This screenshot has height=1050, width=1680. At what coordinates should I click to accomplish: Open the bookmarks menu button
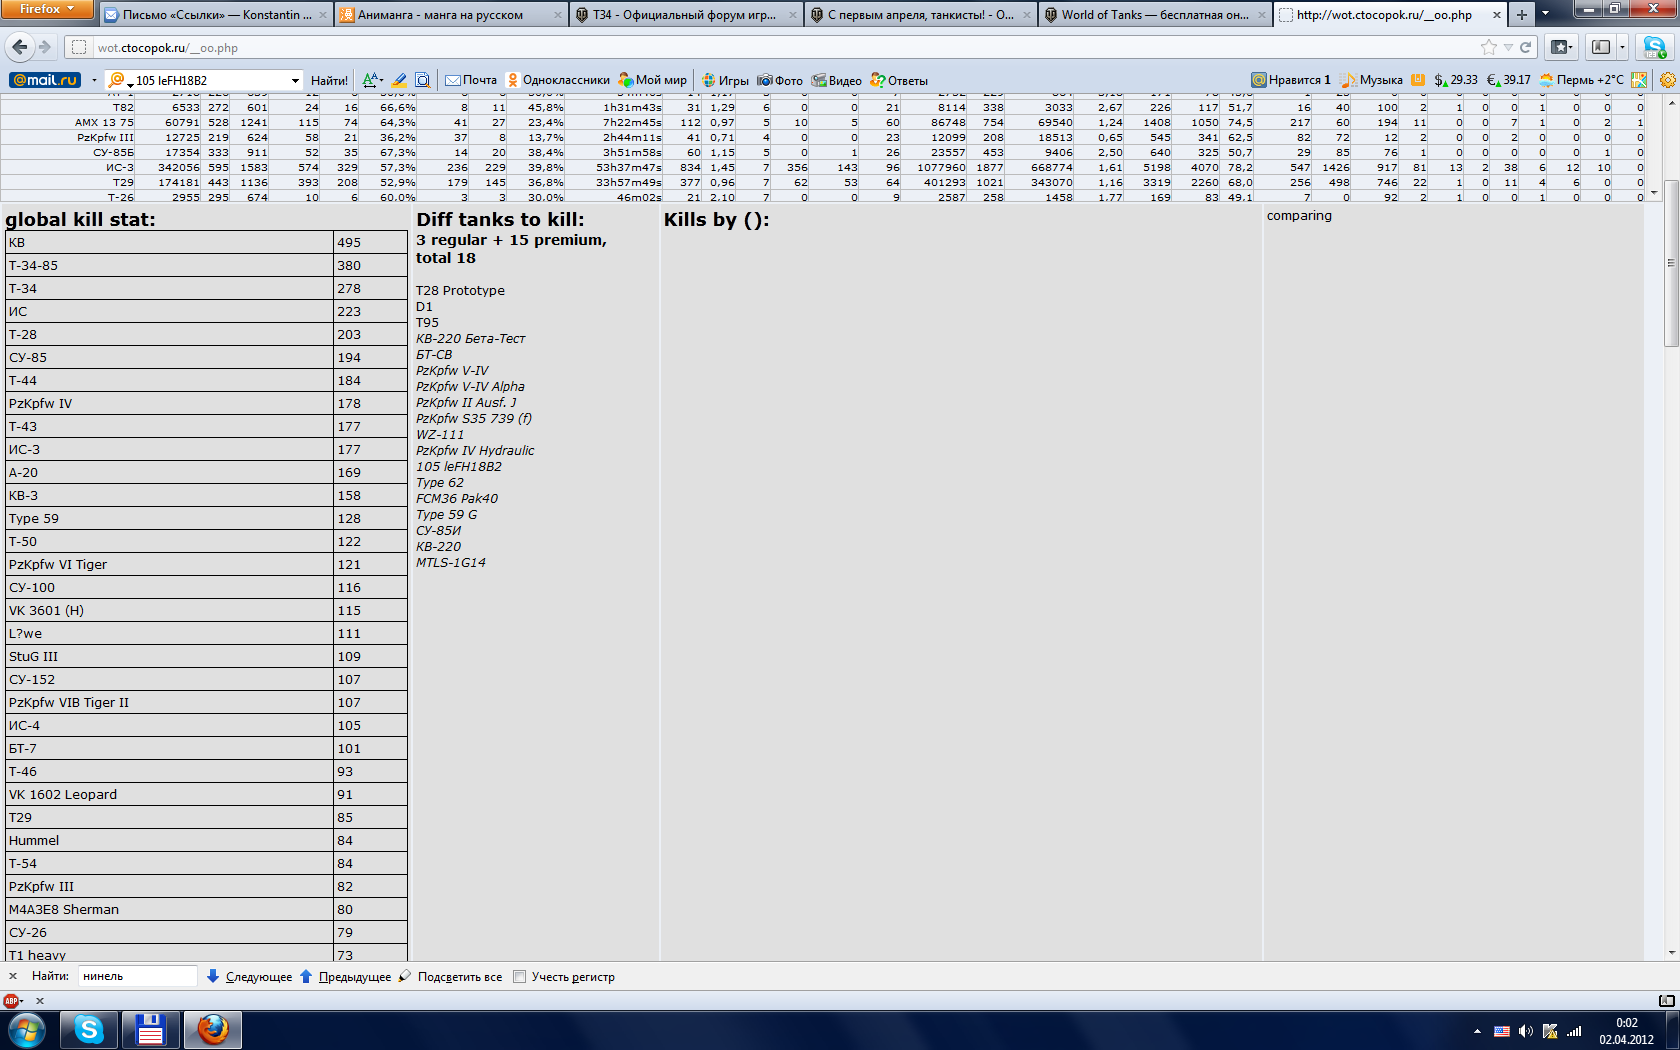tap(1560, 47)
